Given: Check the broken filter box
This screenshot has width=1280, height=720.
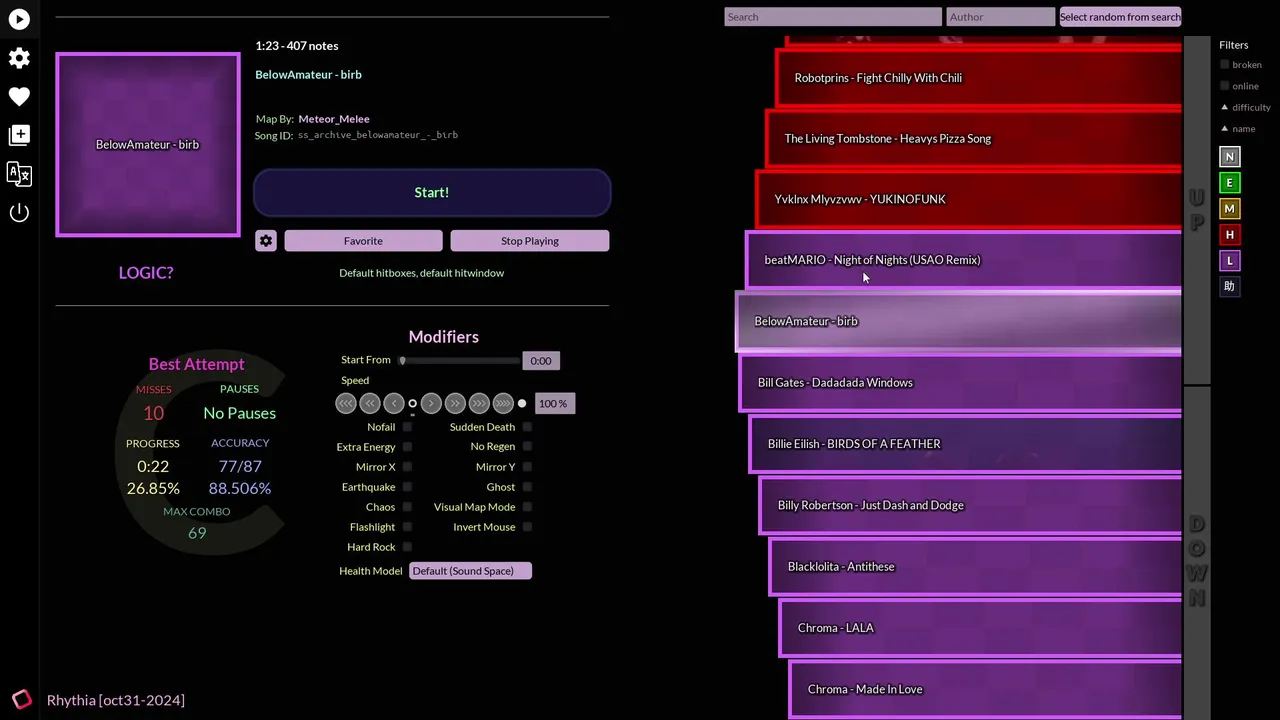Looking at the screenshot, I should click(1225, 65).
